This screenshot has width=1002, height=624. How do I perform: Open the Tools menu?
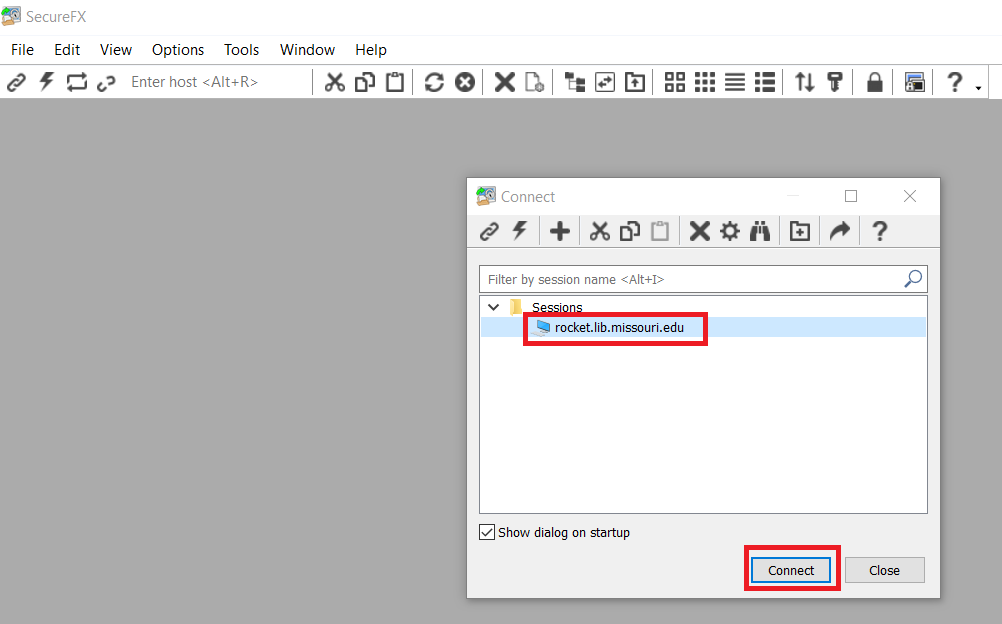241,50
